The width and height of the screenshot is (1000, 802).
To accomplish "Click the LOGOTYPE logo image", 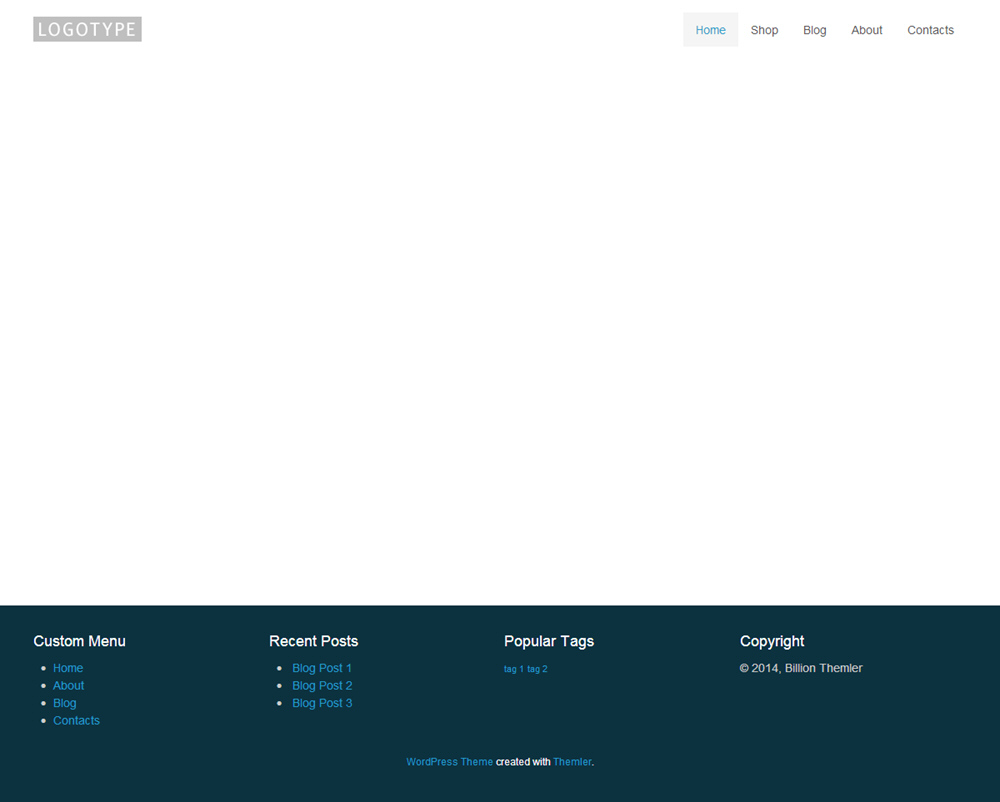I will [87, 29].
